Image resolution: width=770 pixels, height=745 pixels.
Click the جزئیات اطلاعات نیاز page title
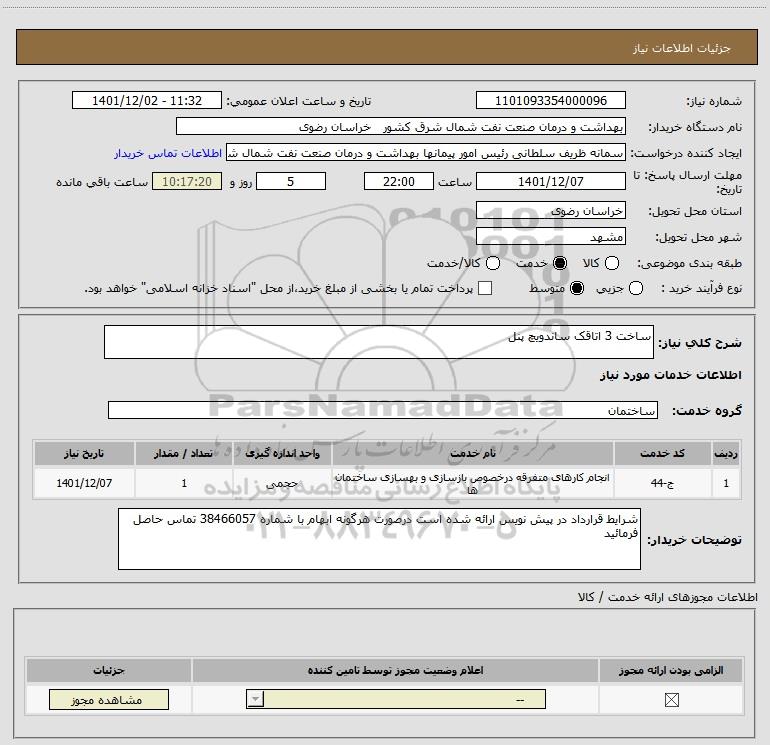[x=682, y=48]
